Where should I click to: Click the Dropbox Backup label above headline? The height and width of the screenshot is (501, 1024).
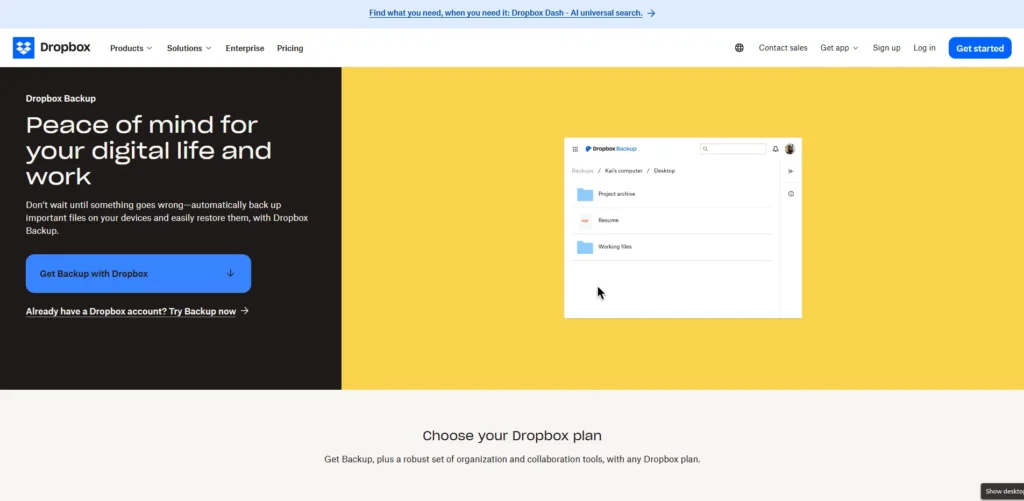tap(61, 99)
